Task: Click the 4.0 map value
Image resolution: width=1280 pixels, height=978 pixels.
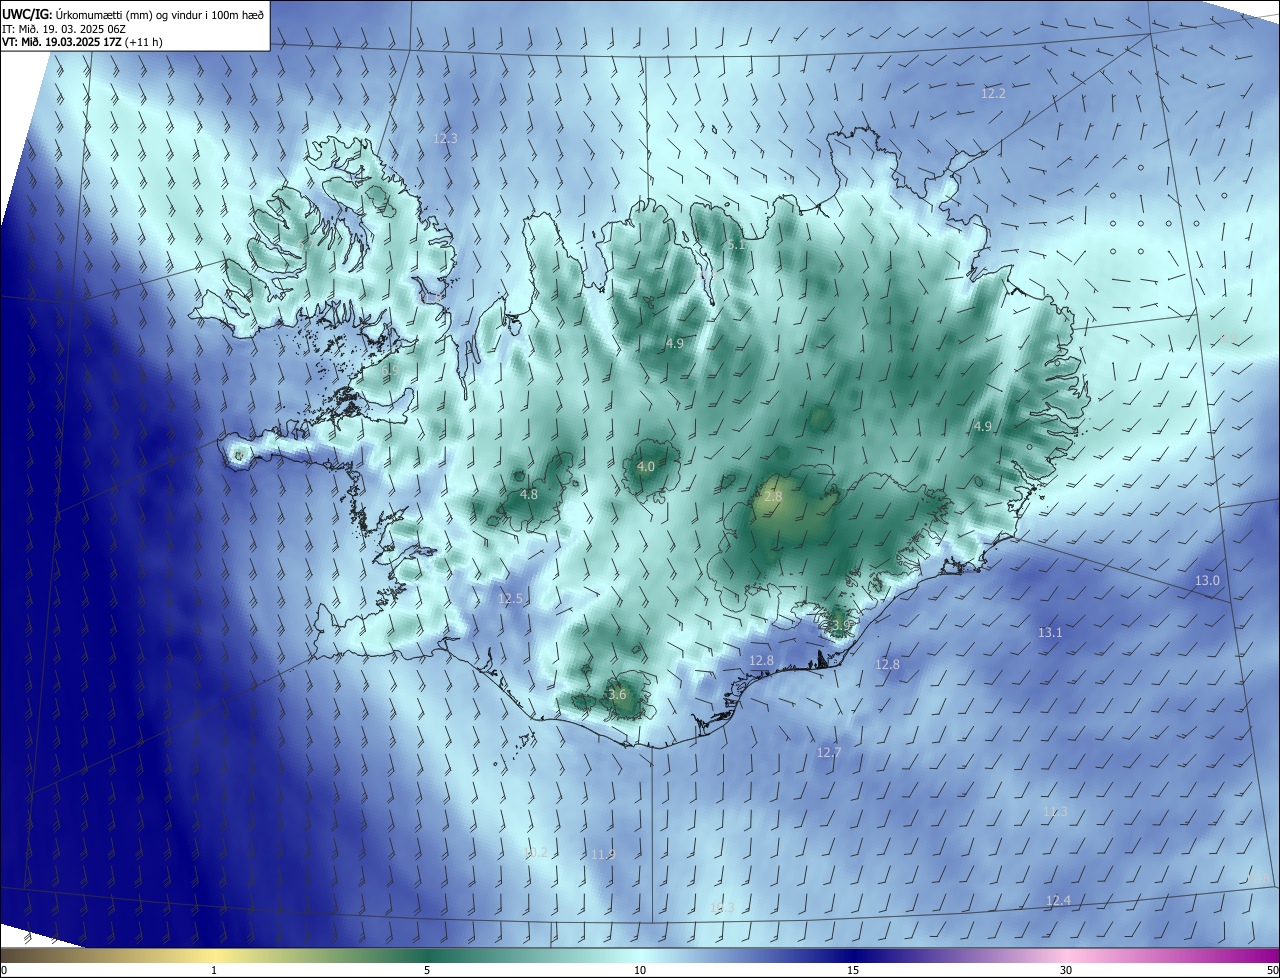Action: pyautogui.click(x=646, y=467)
